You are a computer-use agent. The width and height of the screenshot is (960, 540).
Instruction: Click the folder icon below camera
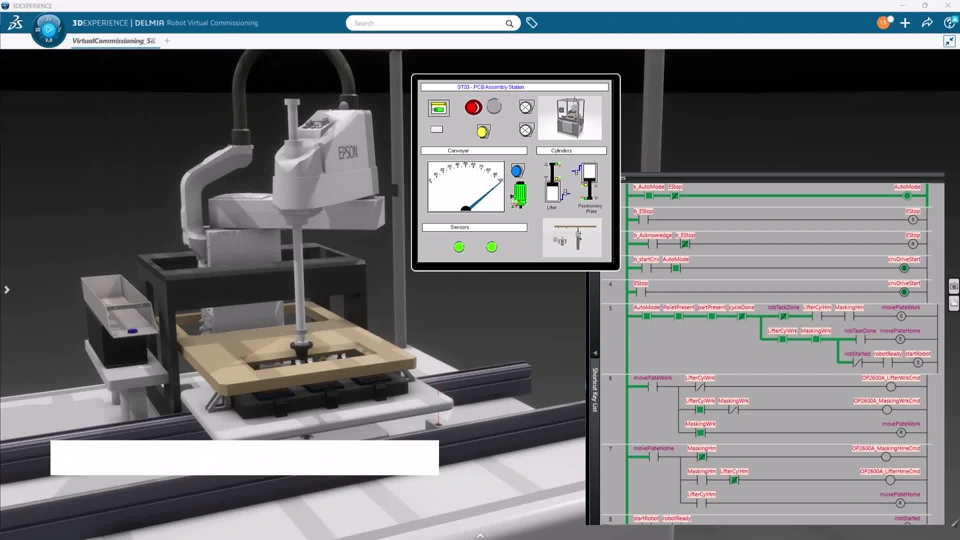coord(954,304)
